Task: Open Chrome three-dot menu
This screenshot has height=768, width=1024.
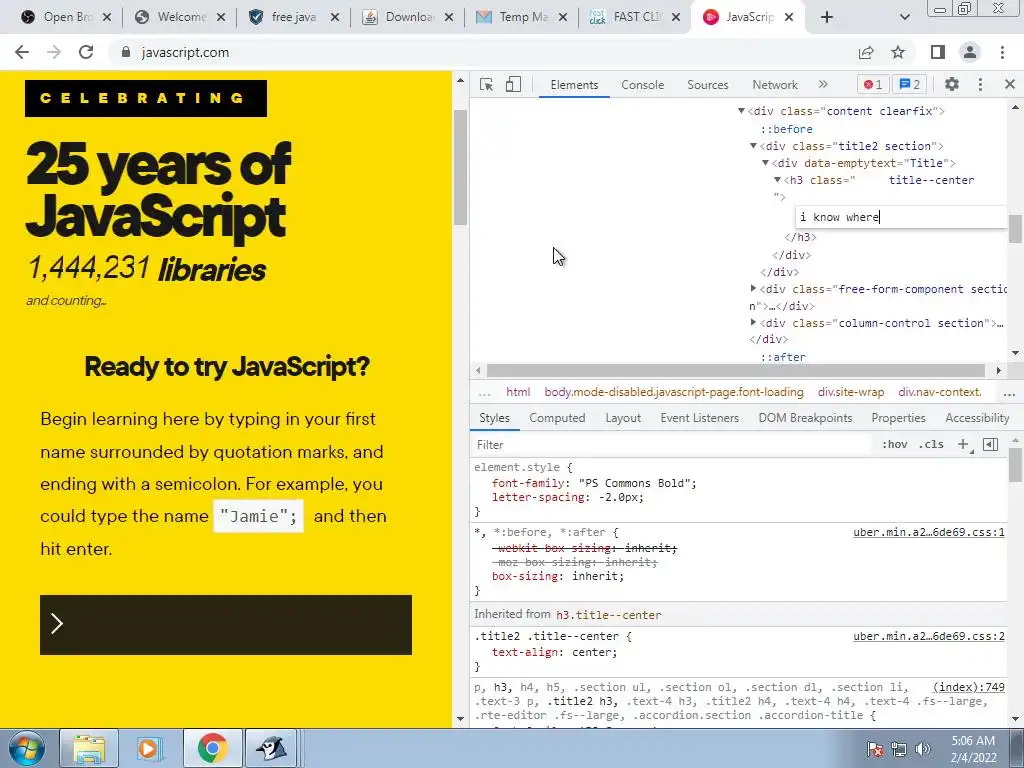Action: (x=1002, y=52)
